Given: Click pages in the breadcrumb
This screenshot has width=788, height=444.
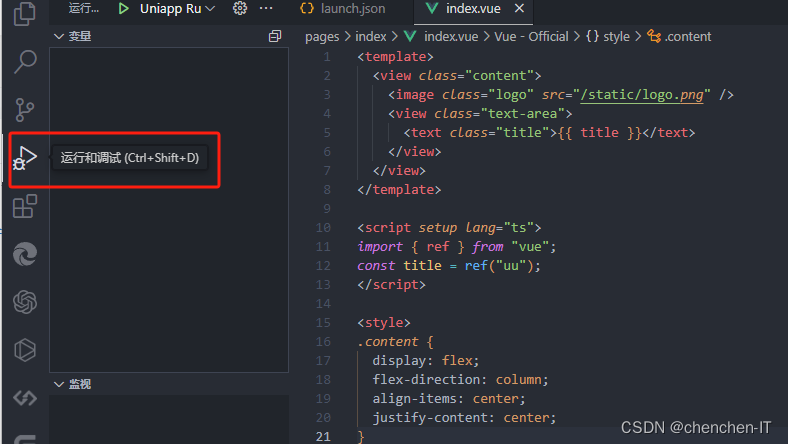Looking at the screenshot, I should (x=322, y=37).
